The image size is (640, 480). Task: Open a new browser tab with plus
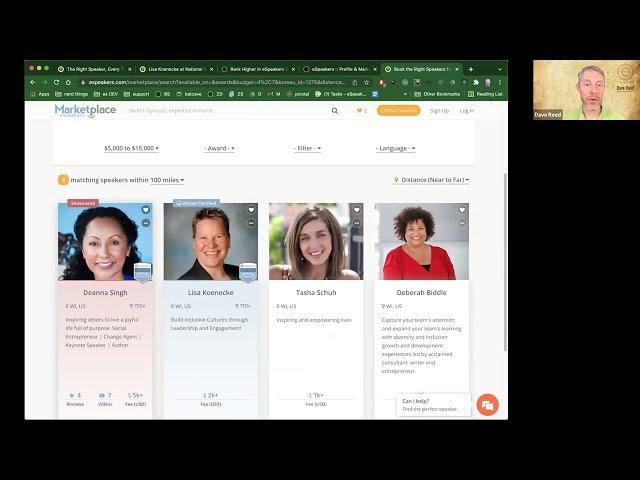coord(471,69)
